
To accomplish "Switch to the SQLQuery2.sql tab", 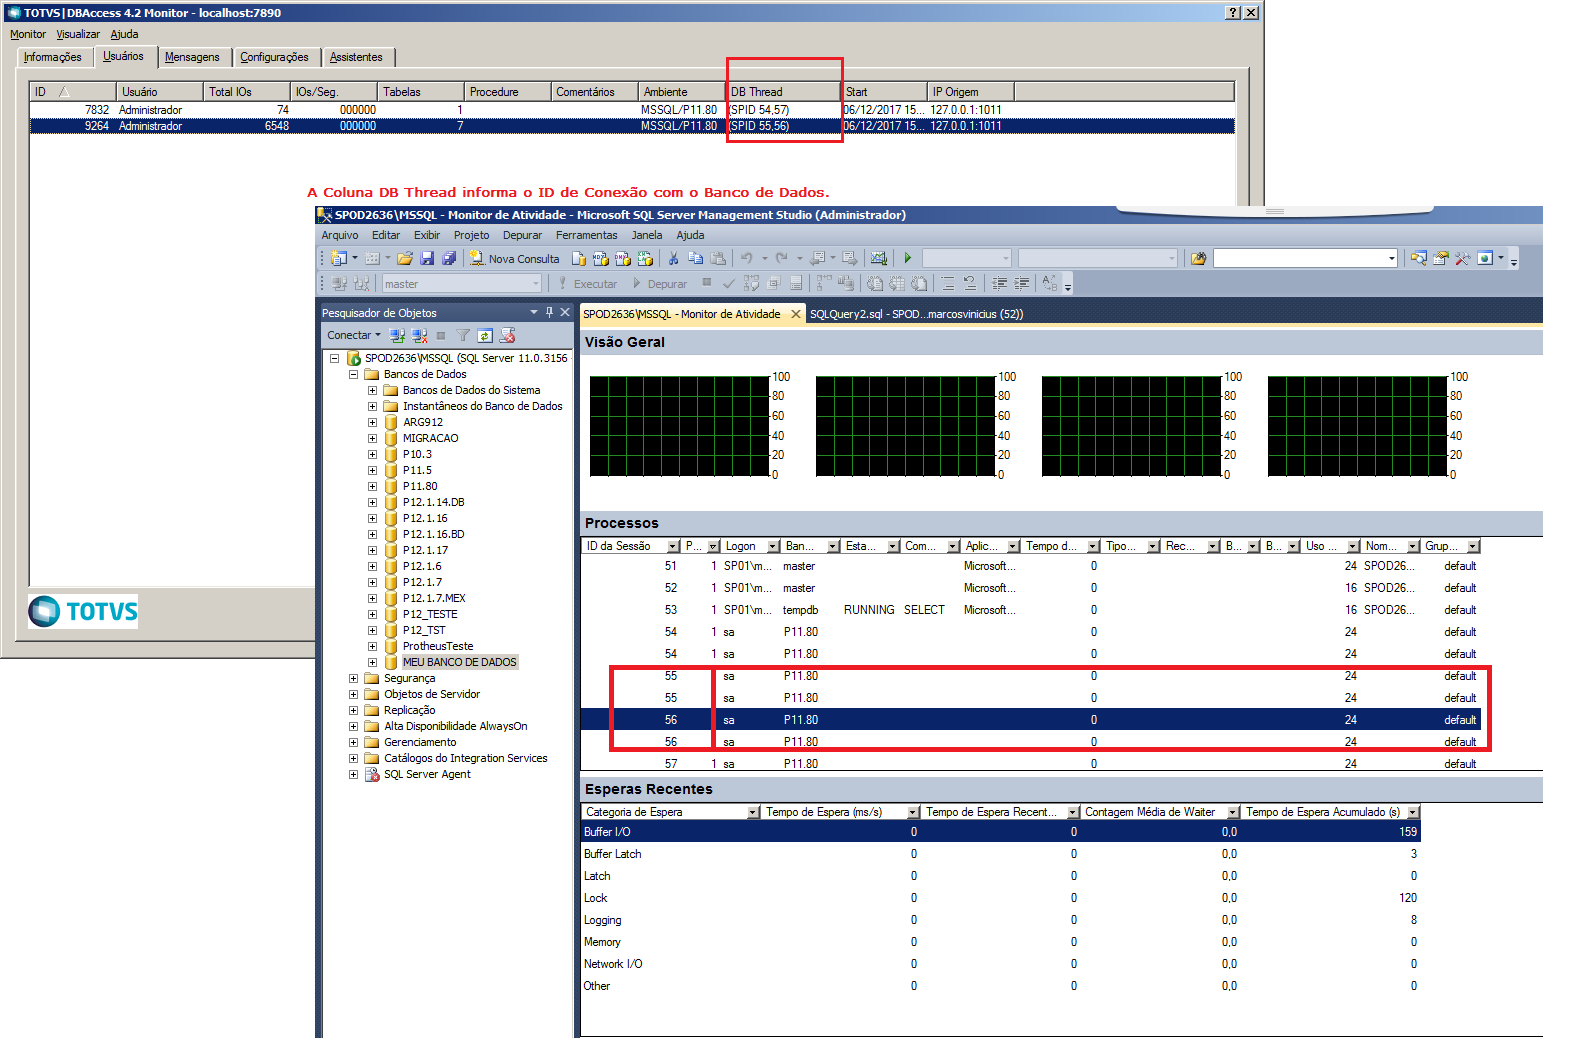I will [x=916, y=314].
